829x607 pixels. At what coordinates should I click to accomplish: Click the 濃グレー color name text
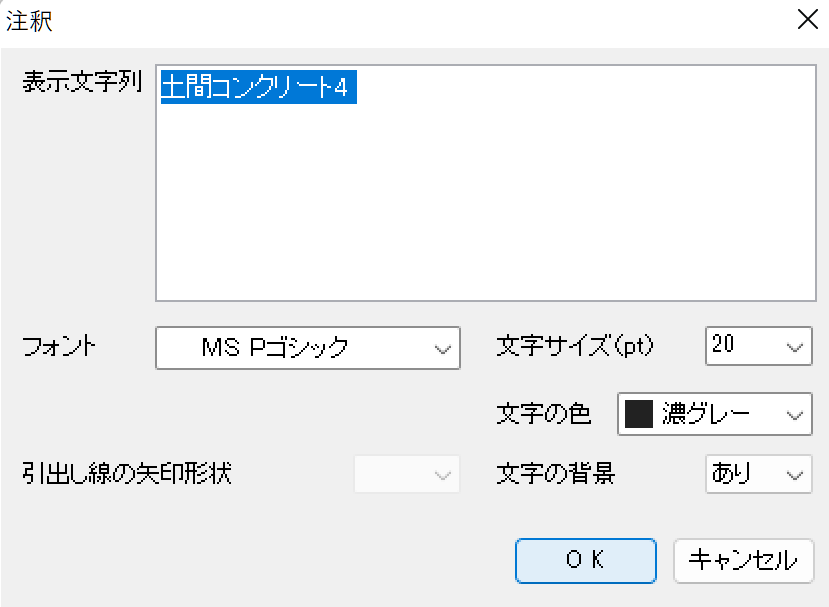(706, 414)
